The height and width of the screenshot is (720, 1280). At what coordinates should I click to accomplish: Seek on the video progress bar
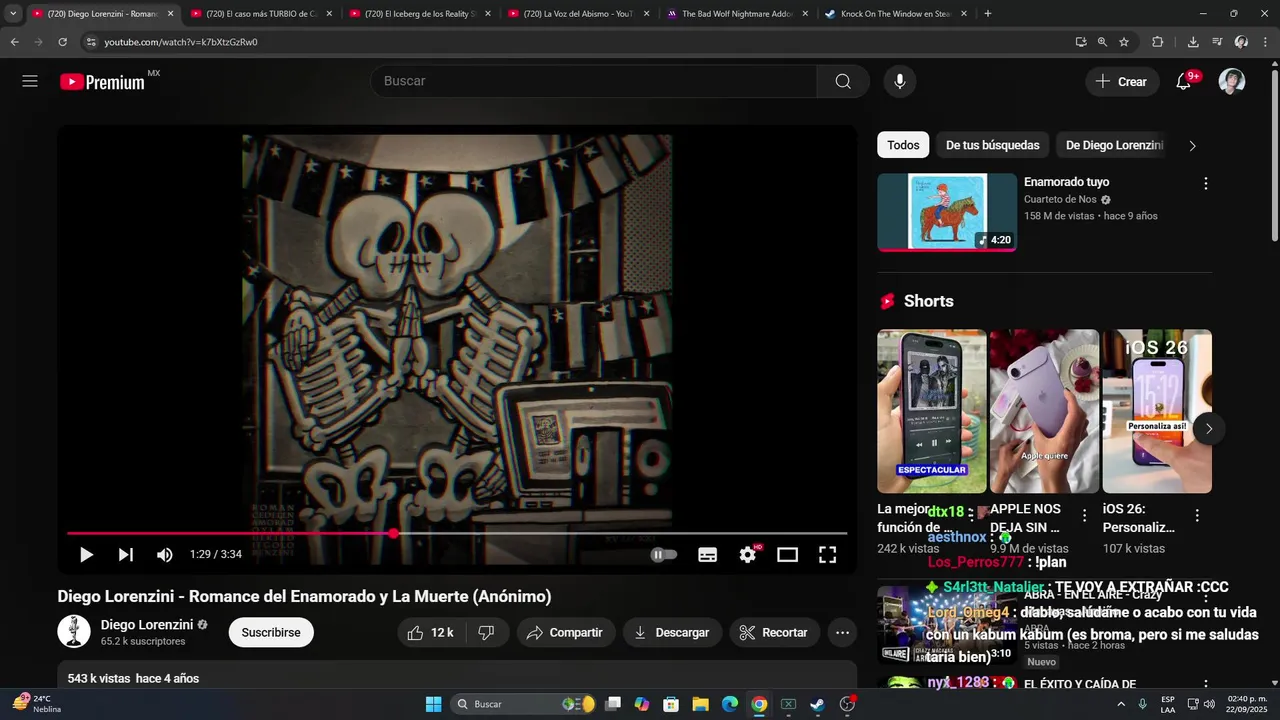click(x=457, y=534)
